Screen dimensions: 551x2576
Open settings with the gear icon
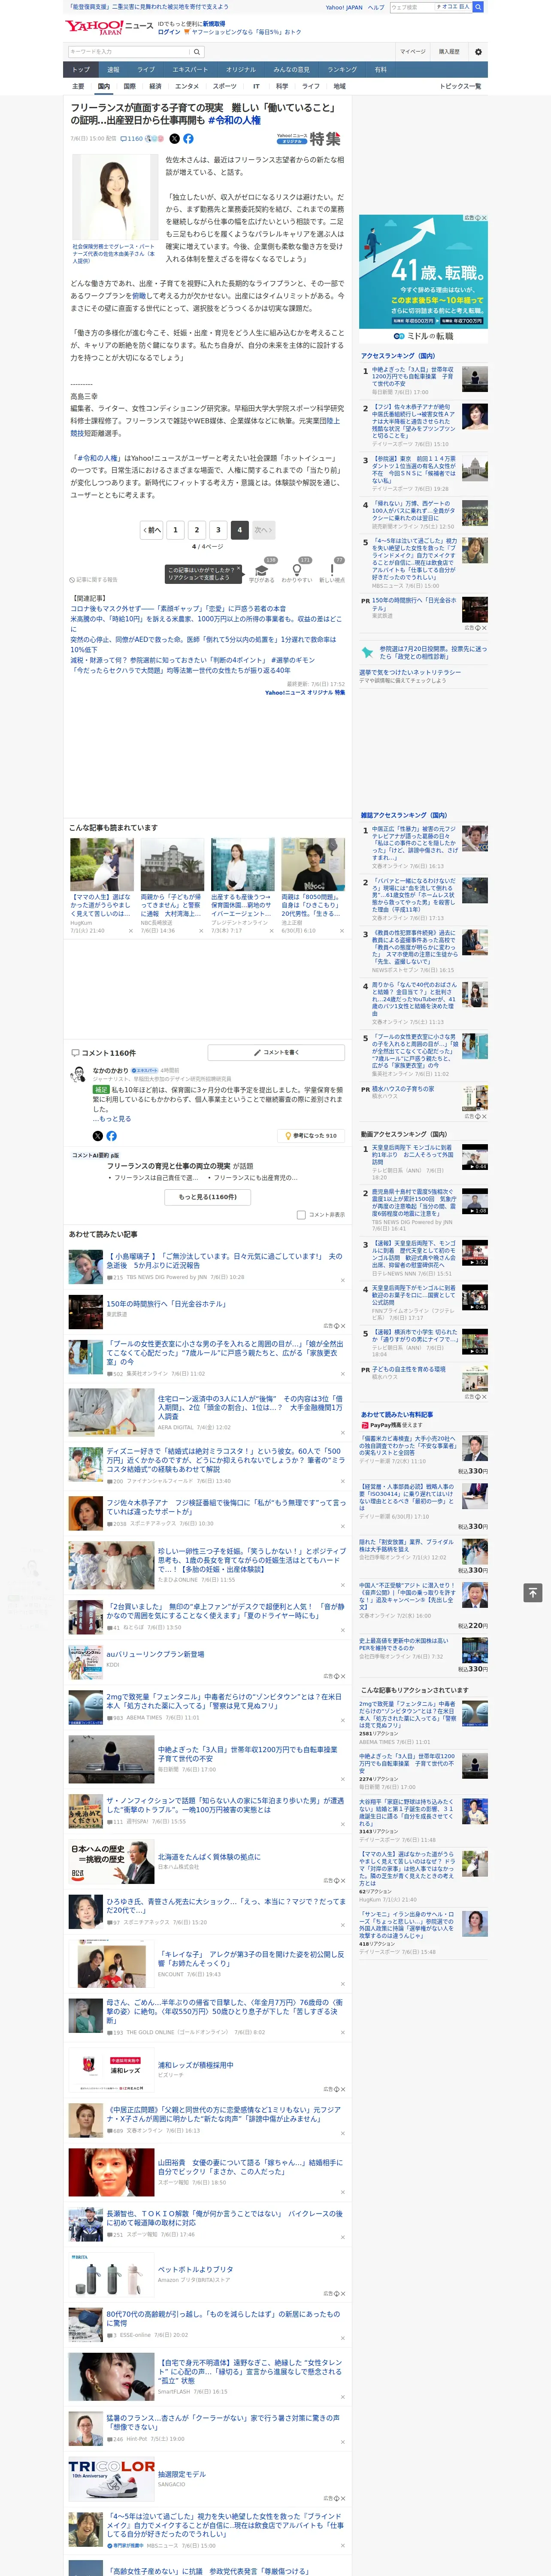(478, 52)
